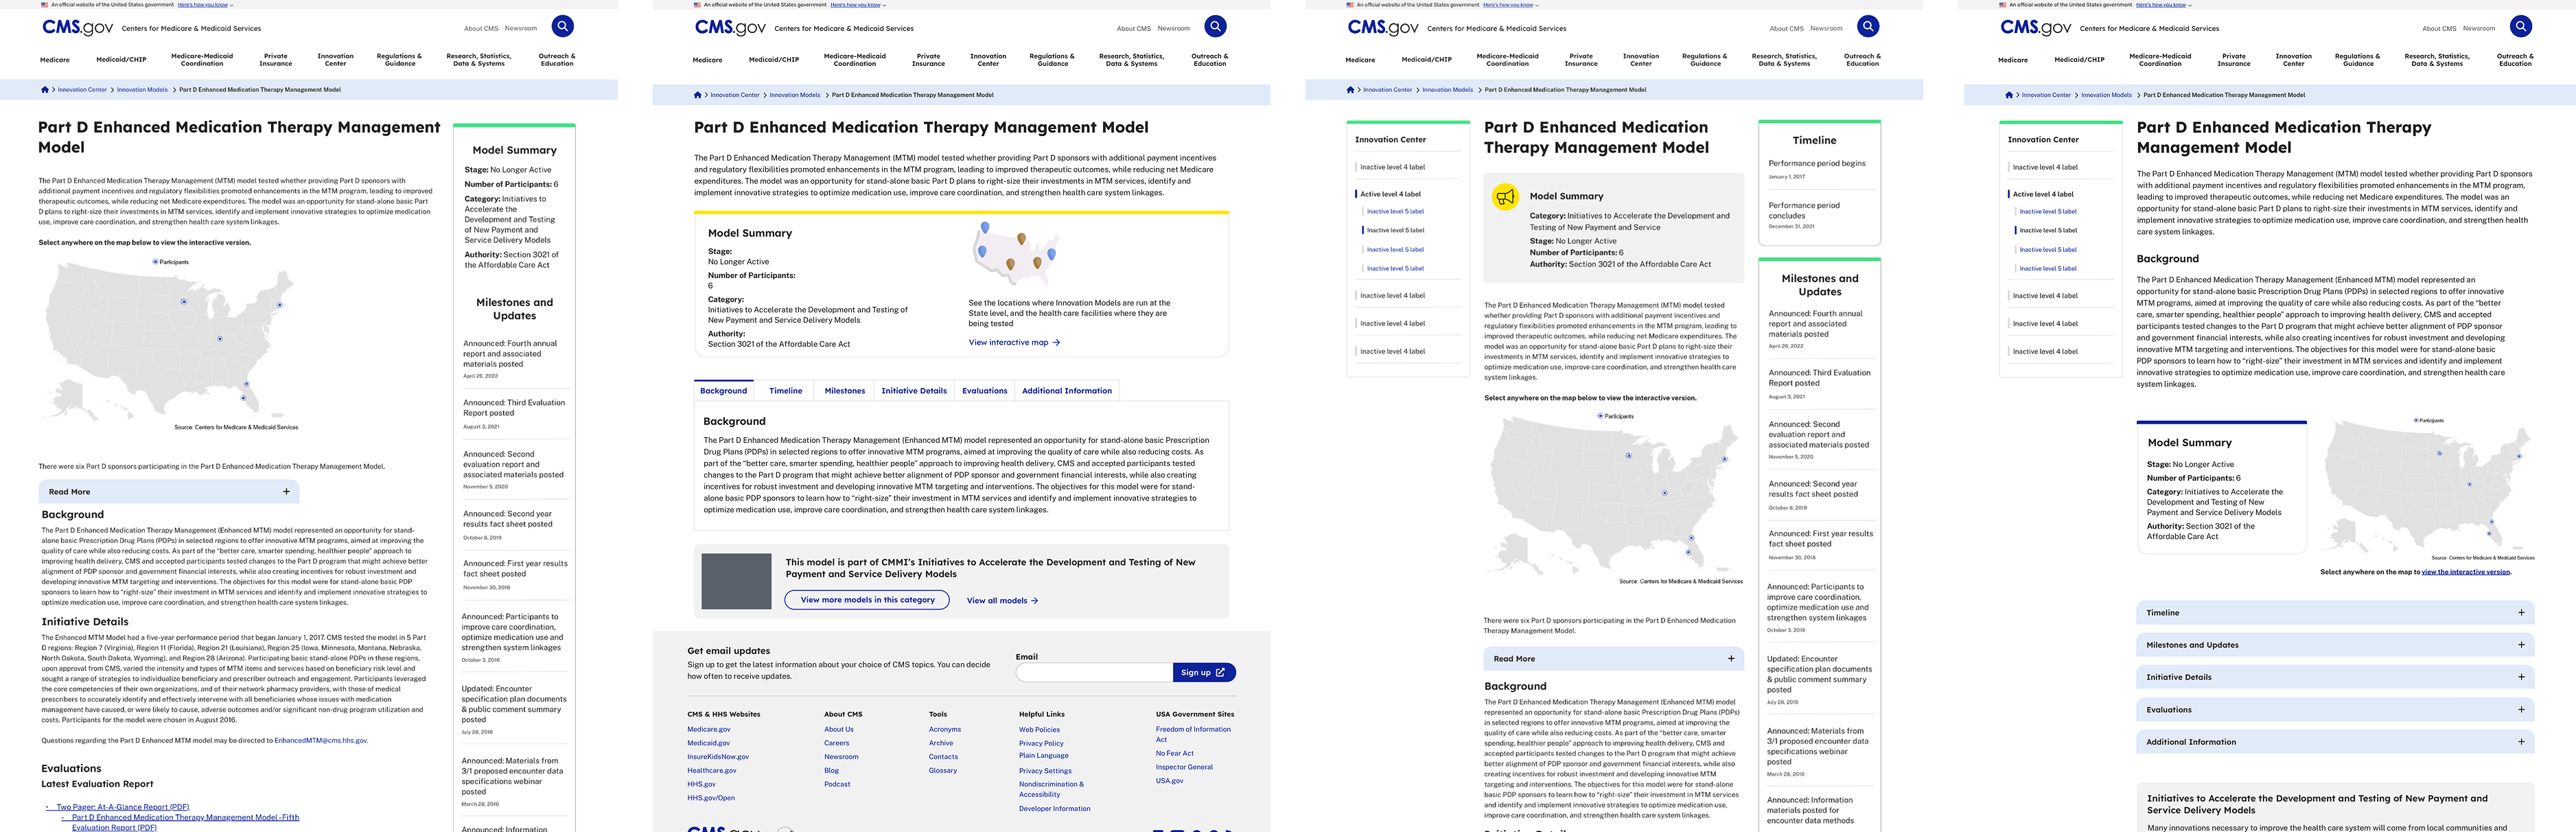Image resolution: width=2576 pixels, height=832 pixels.
Task: Expand Timeline accordion in fourth mockup
Action: [2335, 612]
